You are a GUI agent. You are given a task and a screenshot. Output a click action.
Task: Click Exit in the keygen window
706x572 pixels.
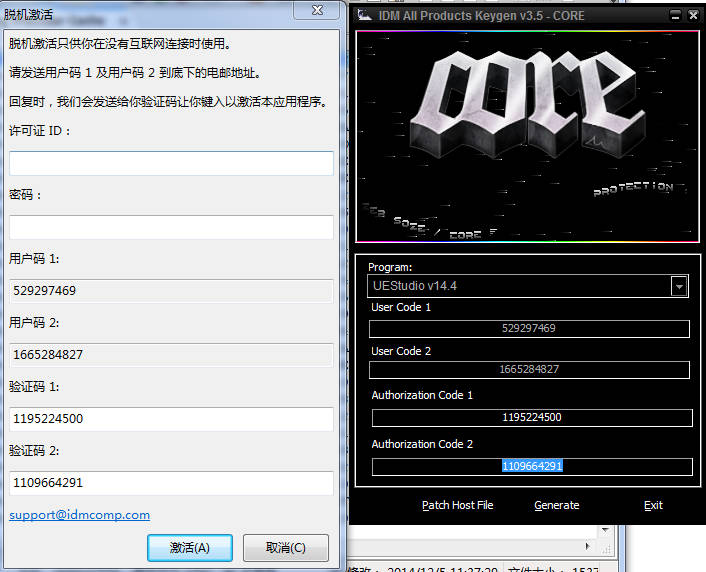click(653, 505)
